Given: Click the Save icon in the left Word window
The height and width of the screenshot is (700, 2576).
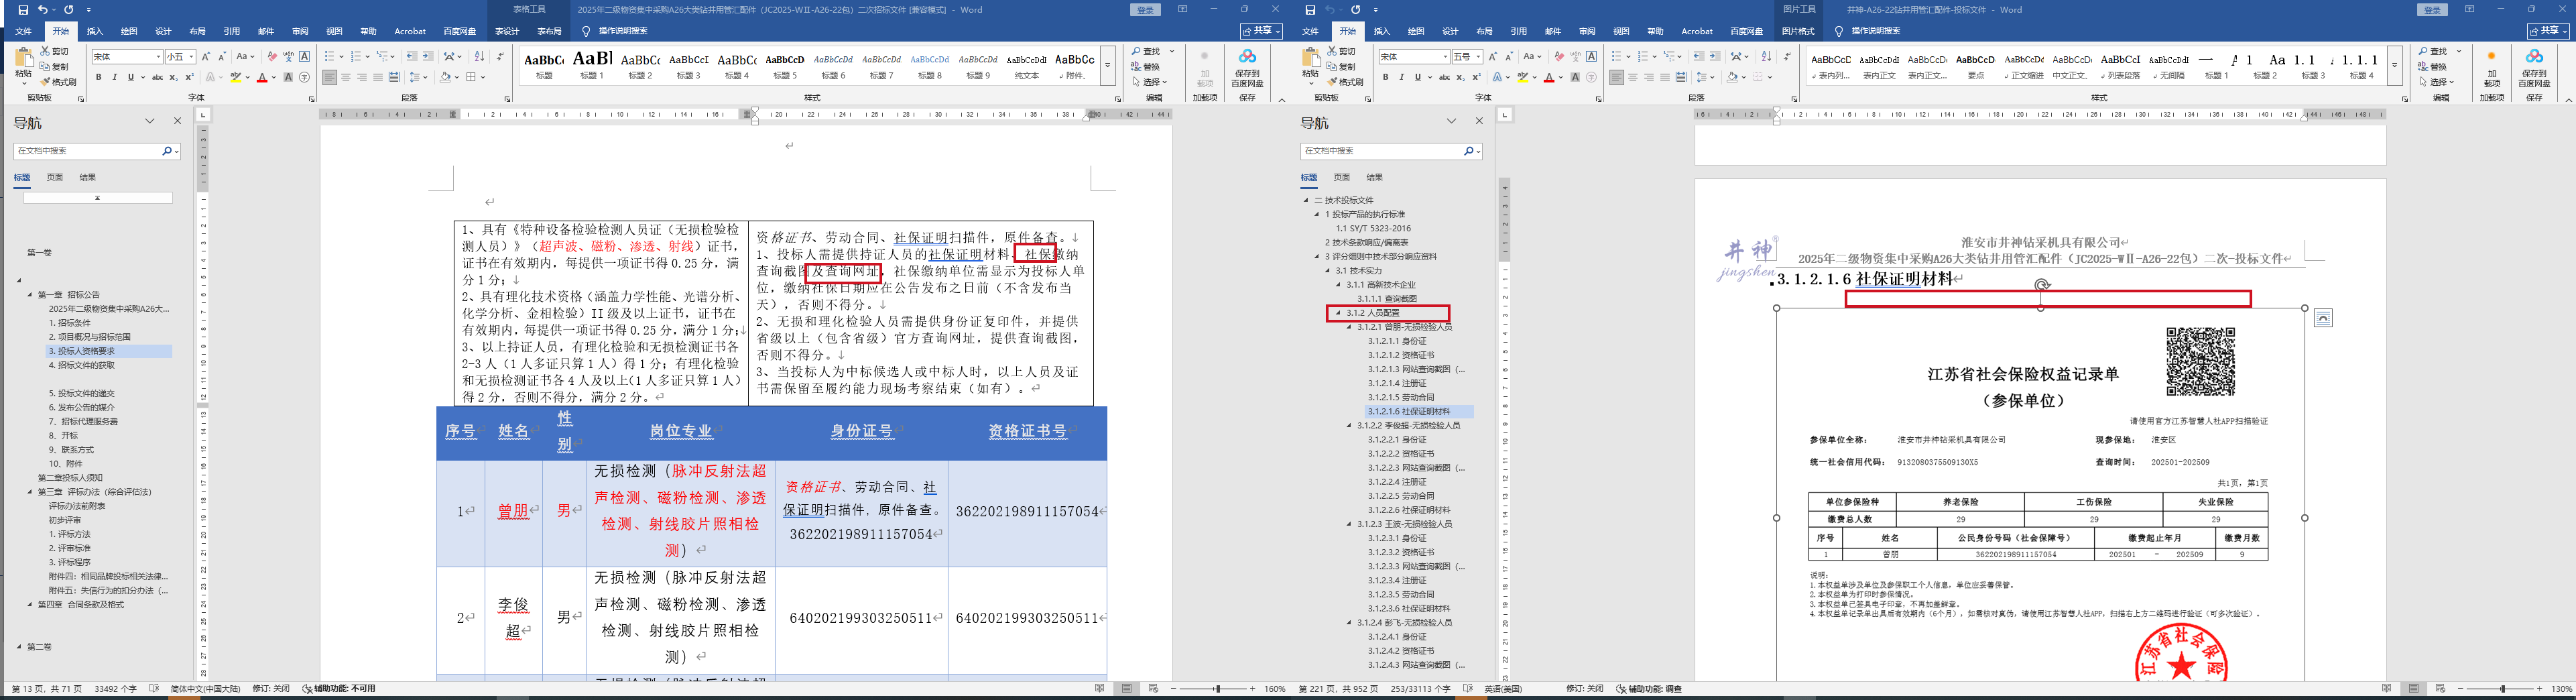Looking at the screenshot, I should 23,10.
